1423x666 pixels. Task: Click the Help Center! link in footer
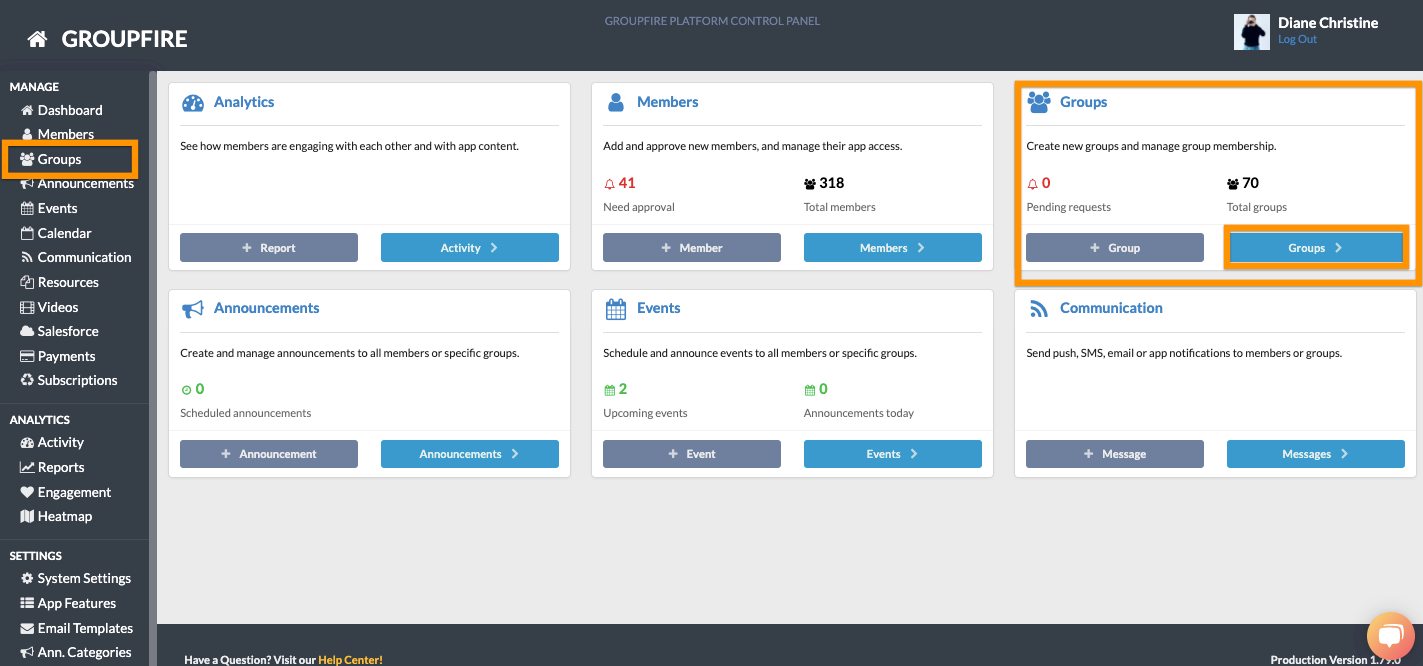click(350, 660)
